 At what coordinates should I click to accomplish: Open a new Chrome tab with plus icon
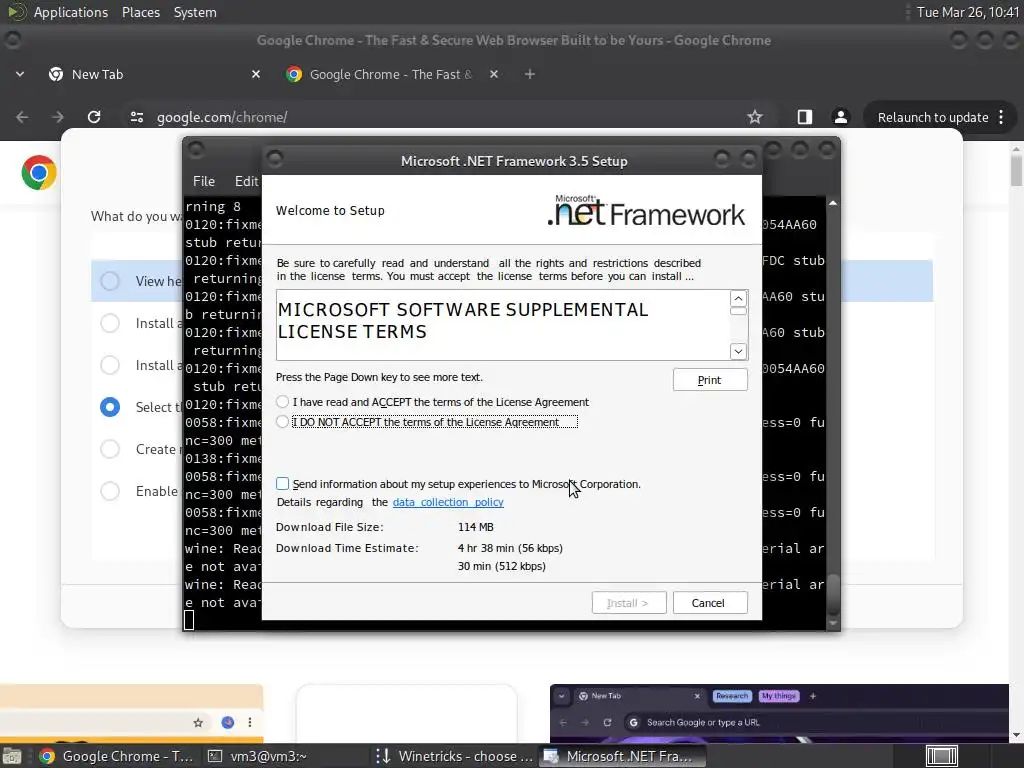coord(530,74)
